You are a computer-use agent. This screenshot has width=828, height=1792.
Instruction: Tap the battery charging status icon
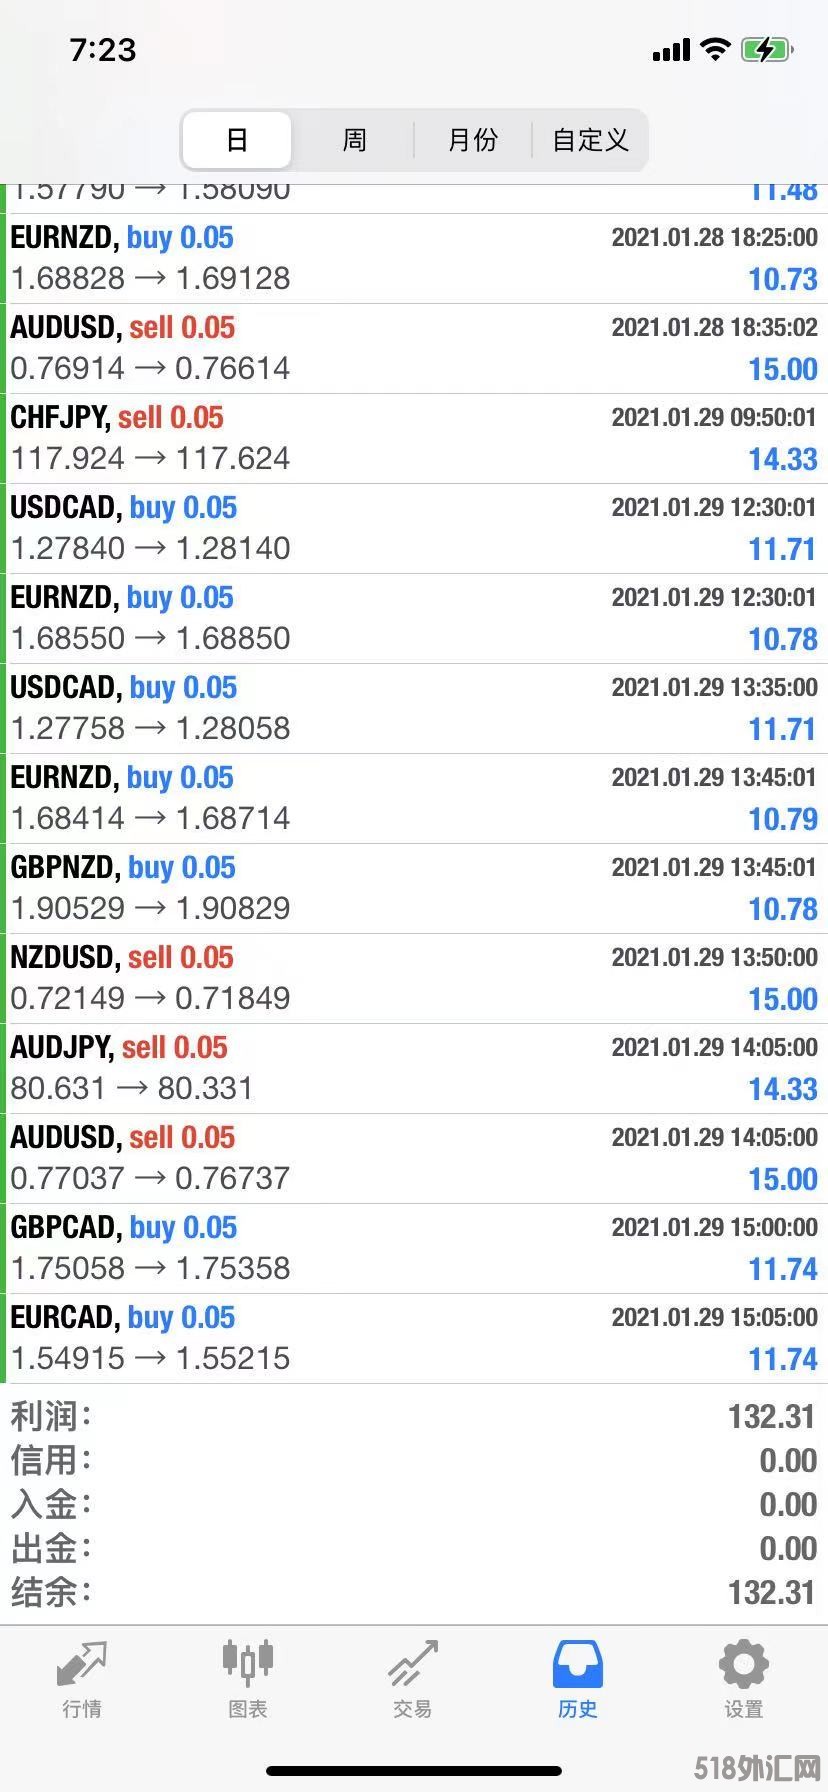pyautogui.click(x=767, y=50)
